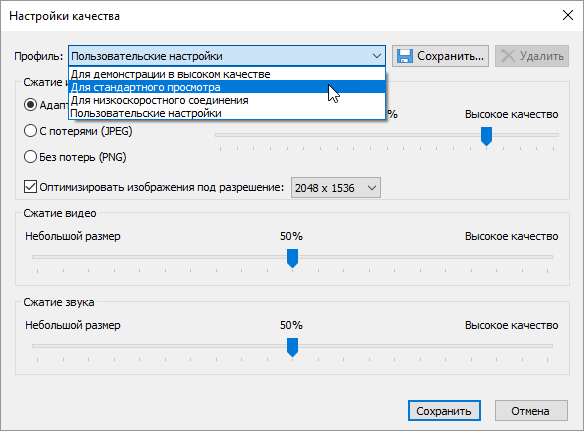Click the Профиль combo box field
Viewport: 584px width, 431px height.
[226, 56]
